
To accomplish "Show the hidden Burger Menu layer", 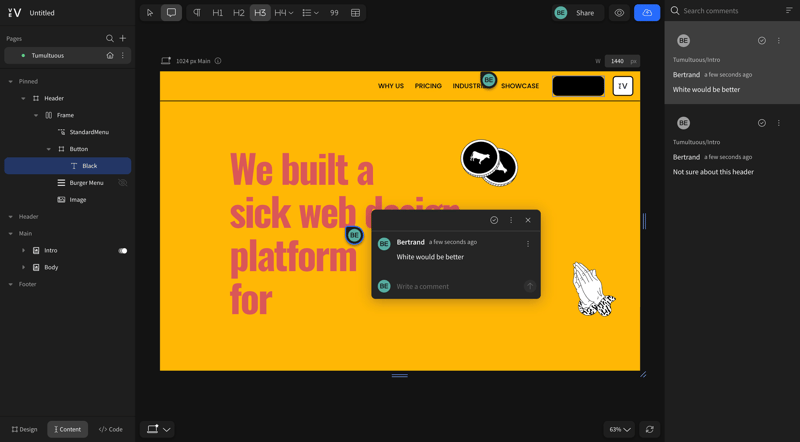I will point(122,183).
